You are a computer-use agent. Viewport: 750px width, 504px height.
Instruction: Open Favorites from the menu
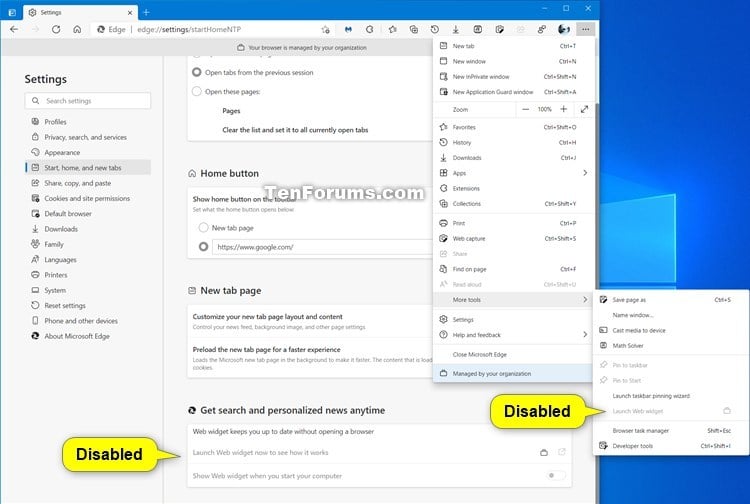pyautogui.click(x=513, y=127)
